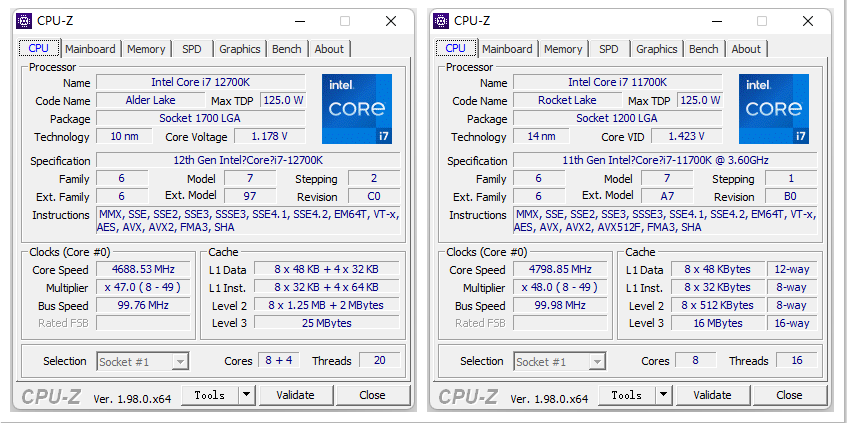Click the Revision value B0

click(791, 196)
